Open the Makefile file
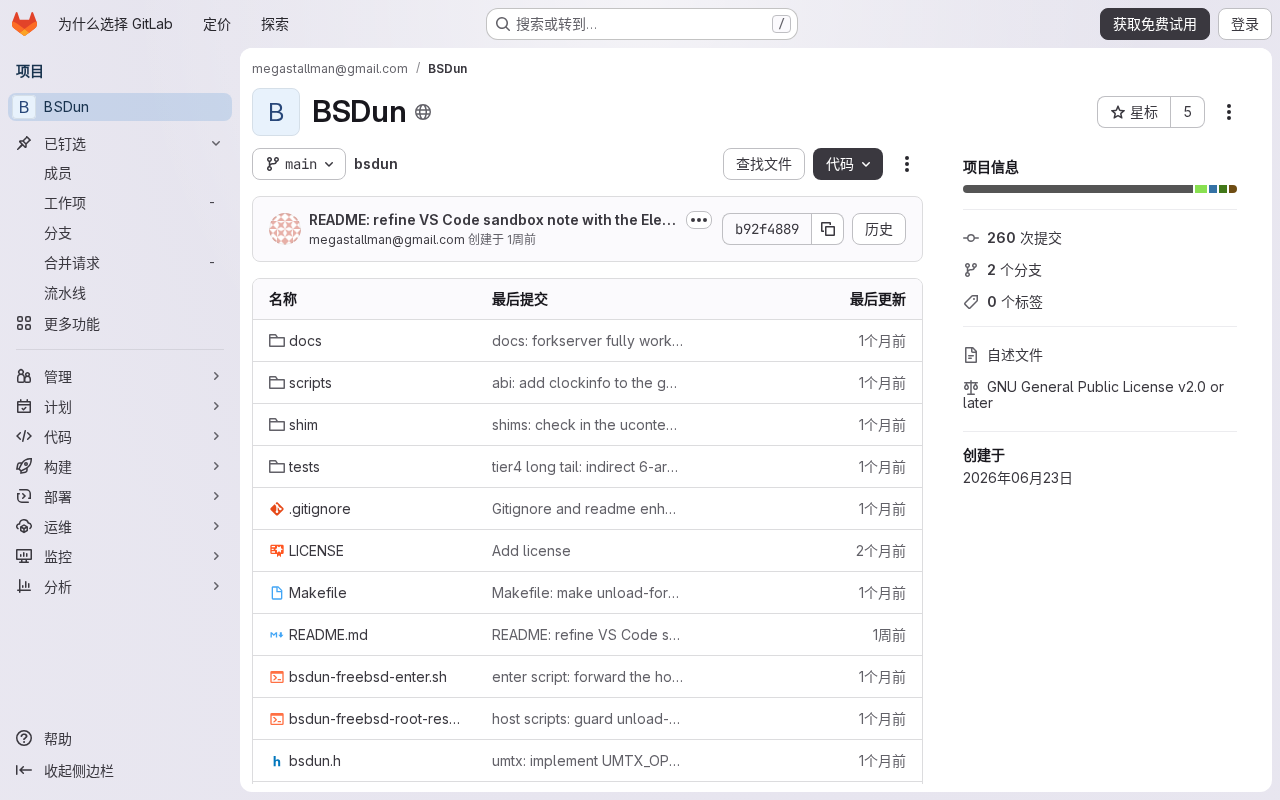The height and width of the screenshot is (800, 1280). tap(318, 593)
